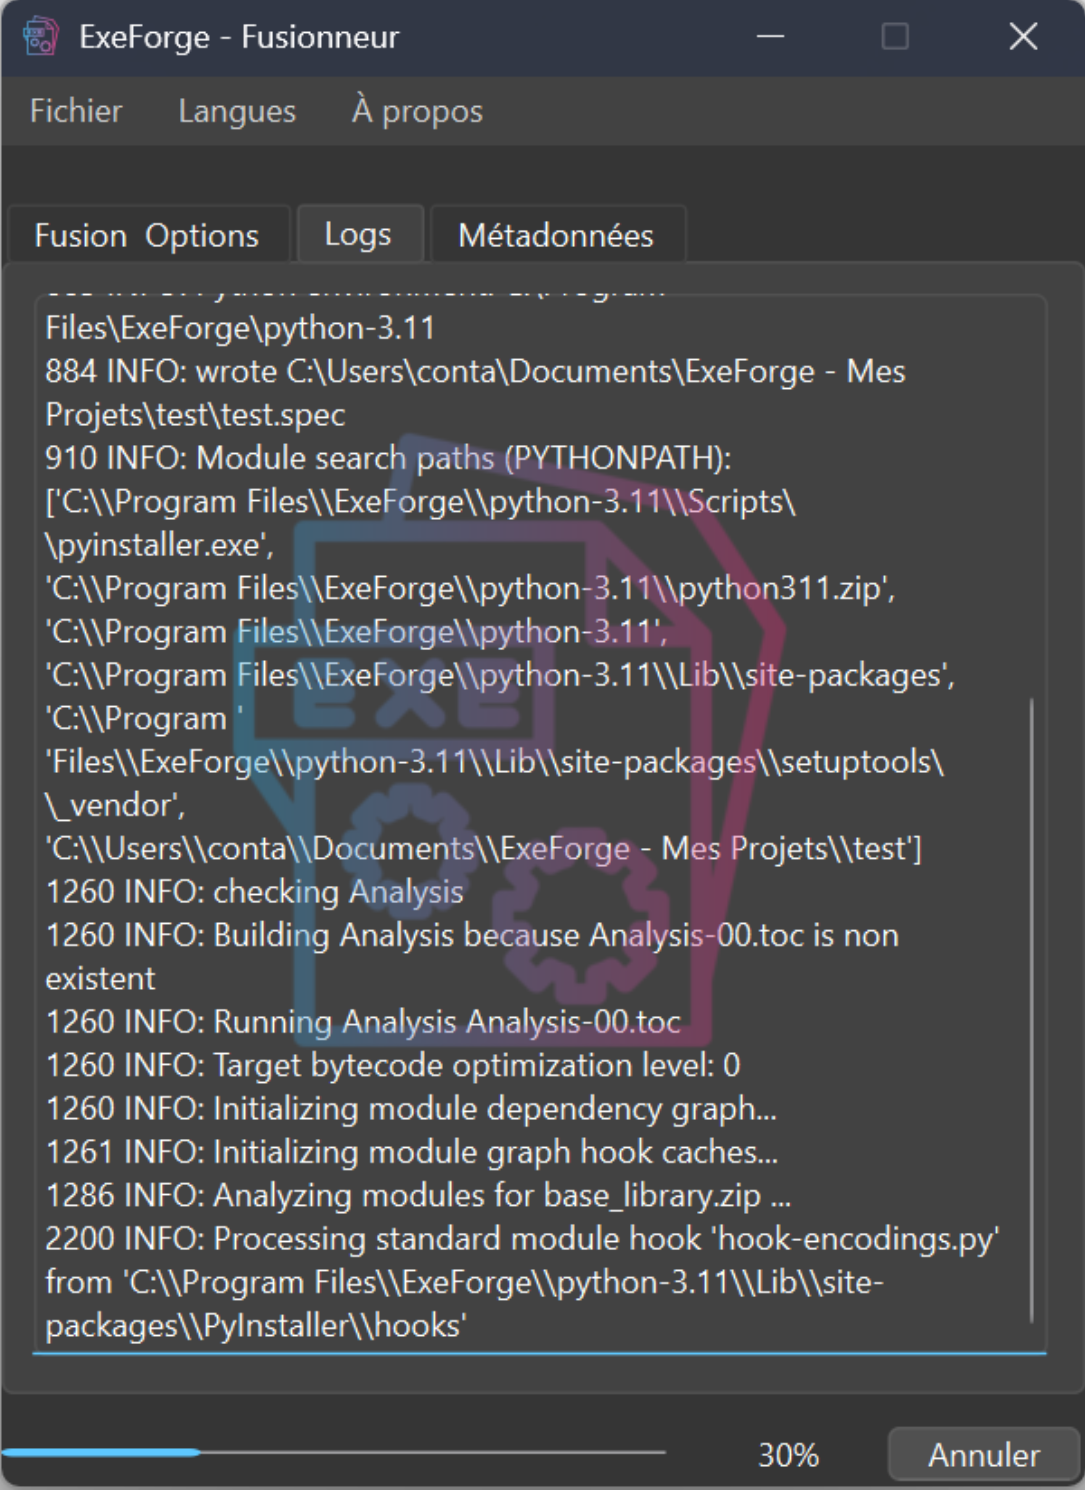Minimize the ExeForge window
Viewport: 1085px width, 1490px height.
pyautogui.click(x=770, y=36)
